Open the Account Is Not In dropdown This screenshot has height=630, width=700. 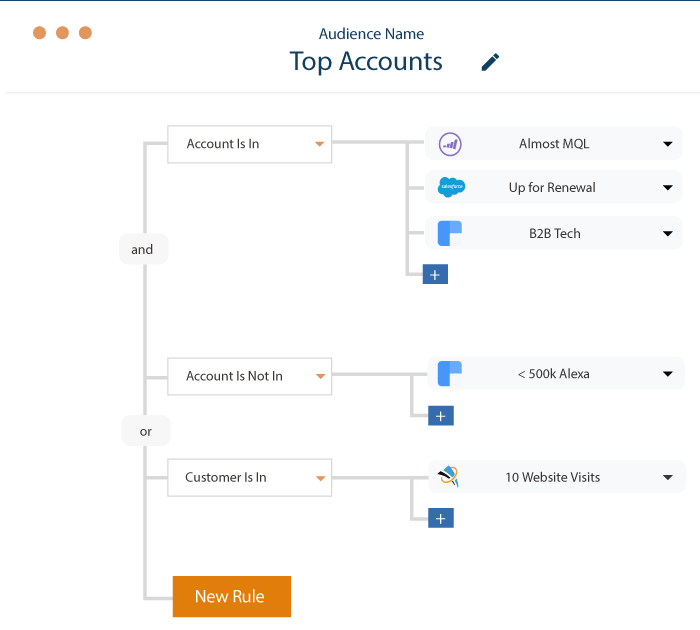click(250, 376)
